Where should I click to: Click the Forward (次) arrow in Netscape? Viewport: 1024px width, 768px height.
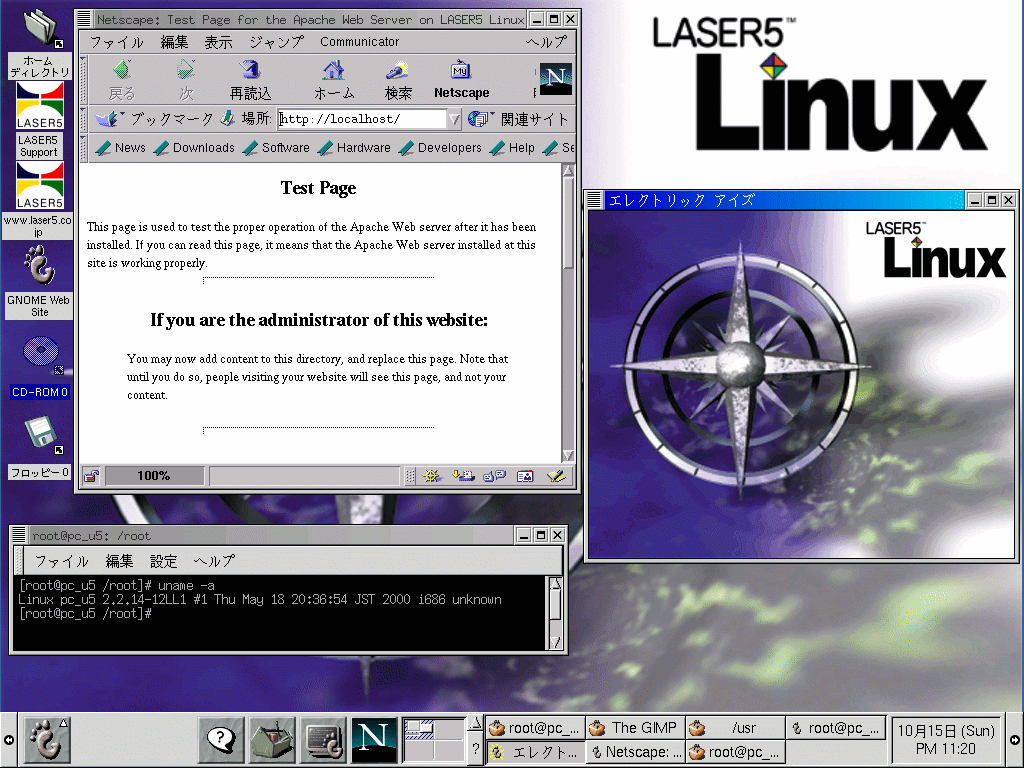(186, 80)
